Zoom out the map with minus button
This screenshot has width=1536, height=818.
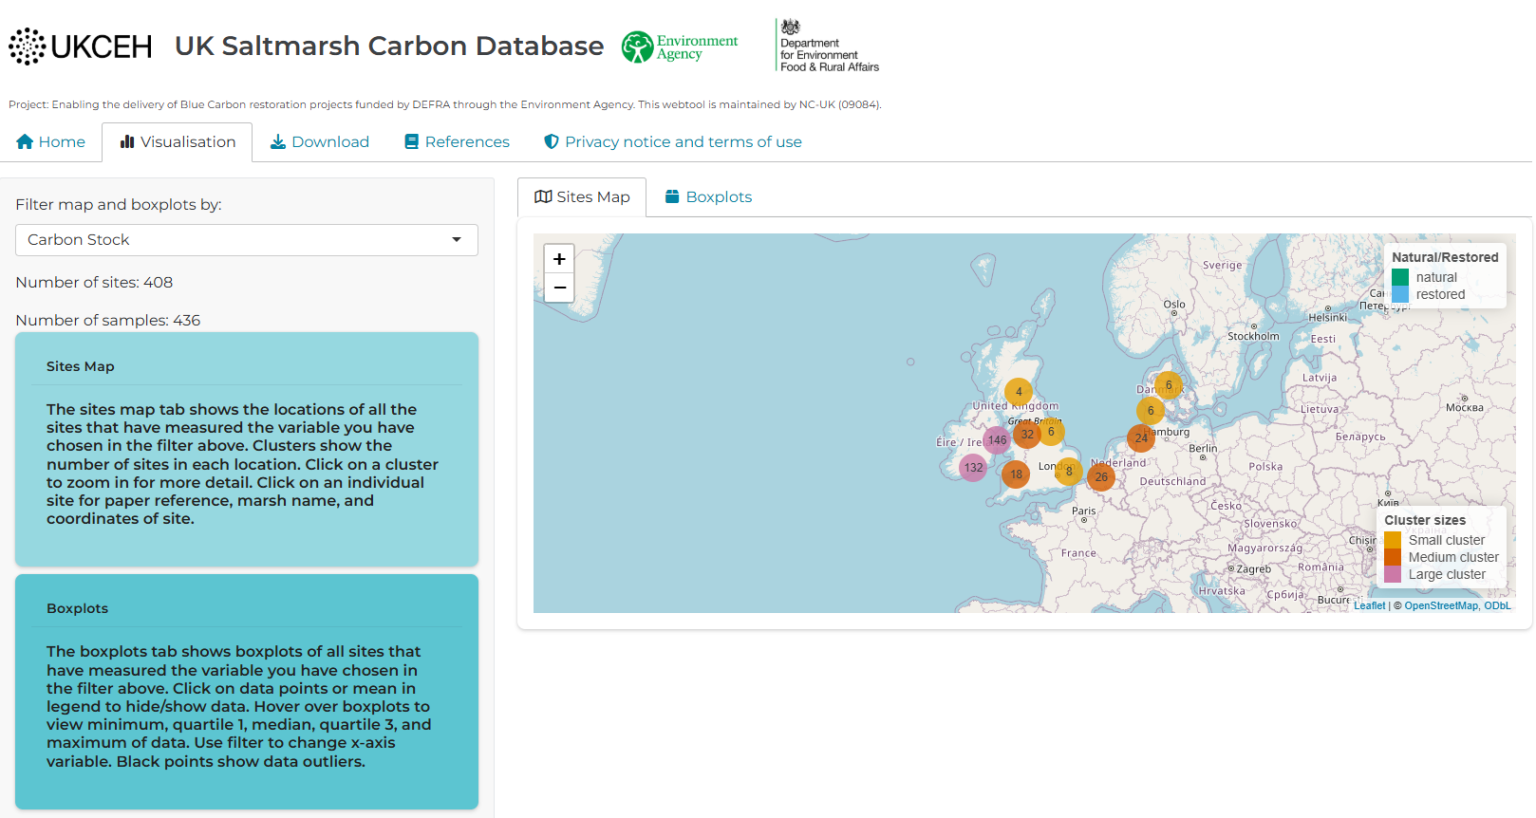pyautogui.click(x=559, y=287)
